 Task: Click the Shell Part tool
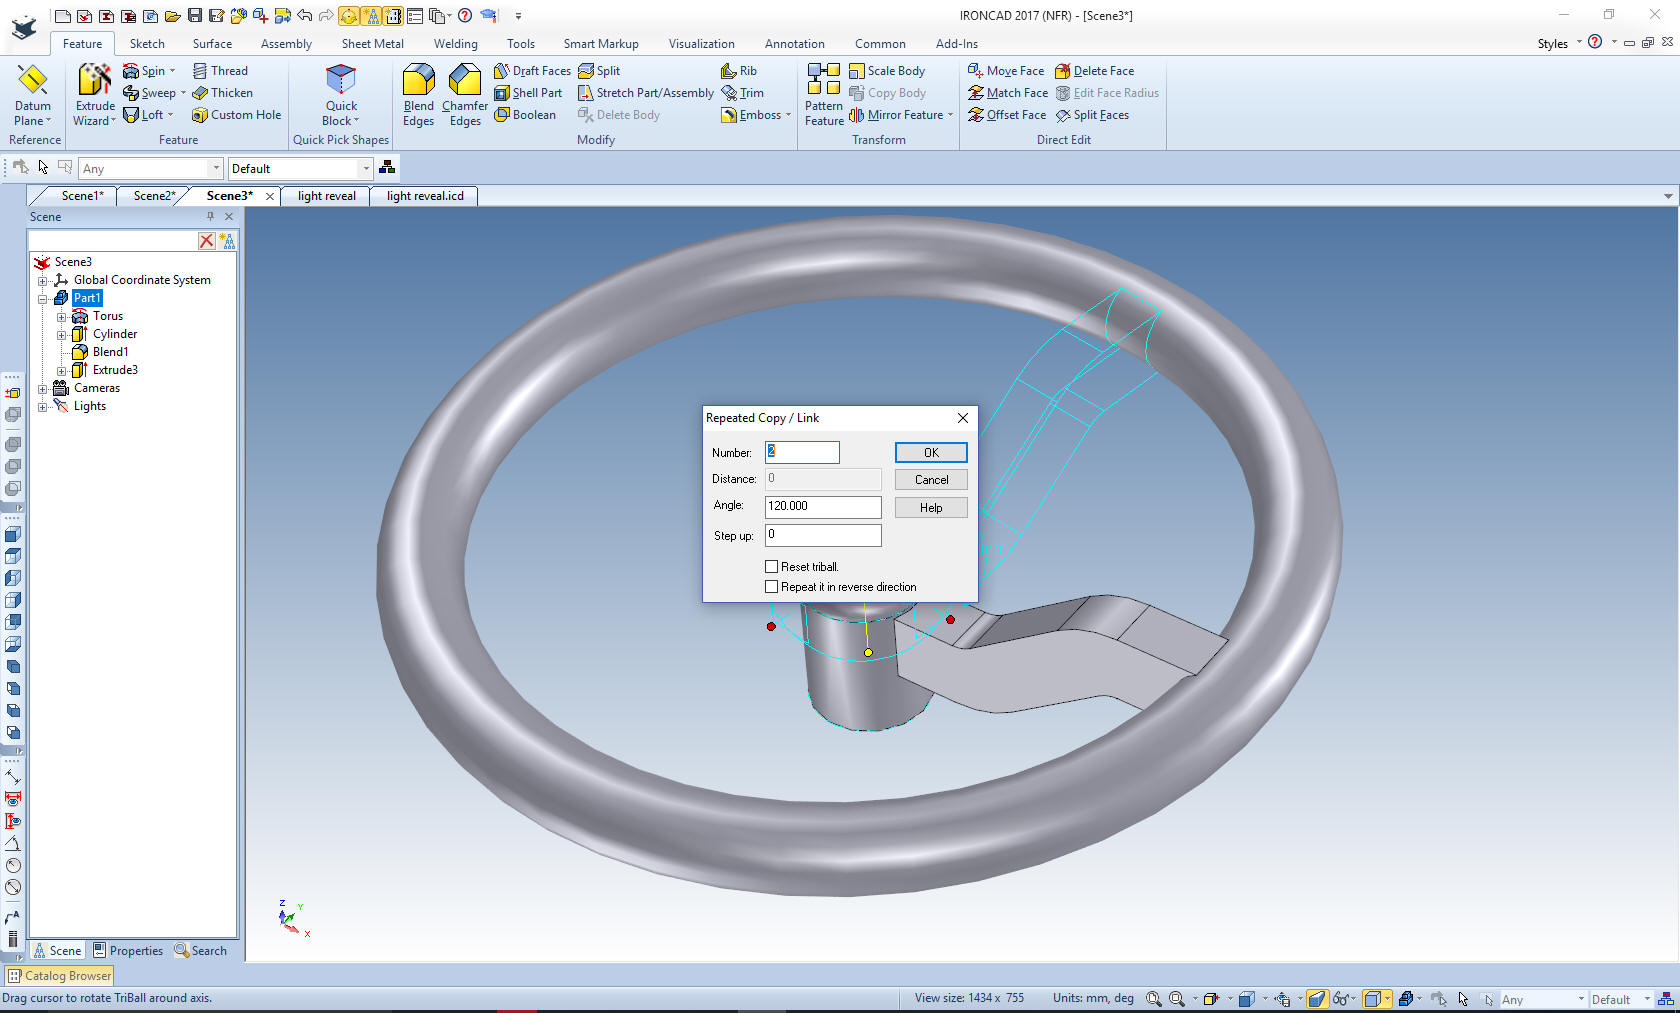click(528, 93)
